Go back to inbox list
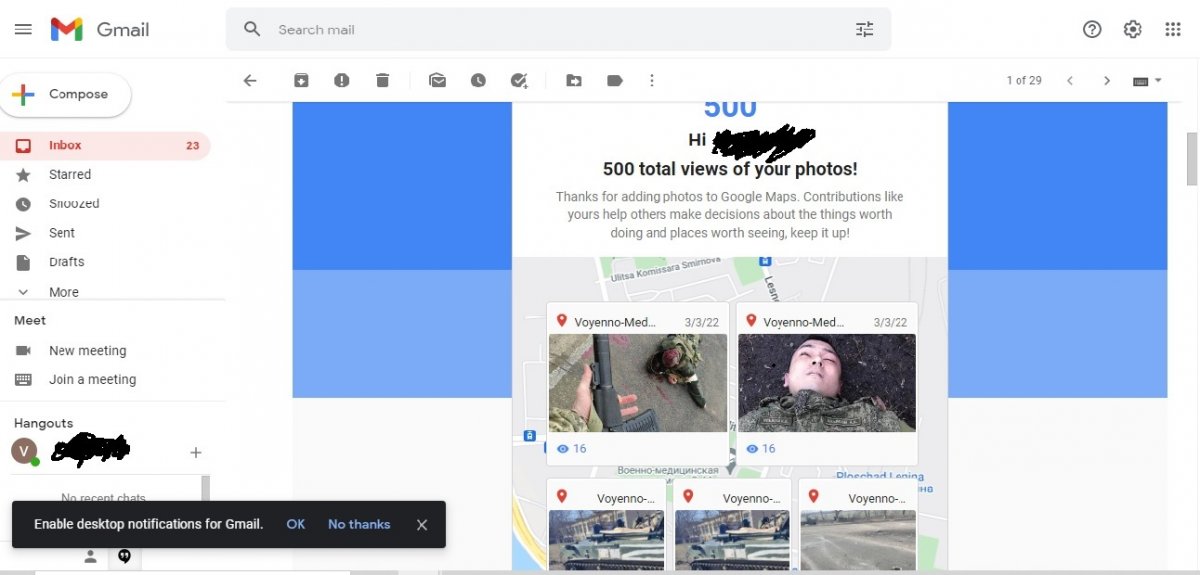 (250, 81)
